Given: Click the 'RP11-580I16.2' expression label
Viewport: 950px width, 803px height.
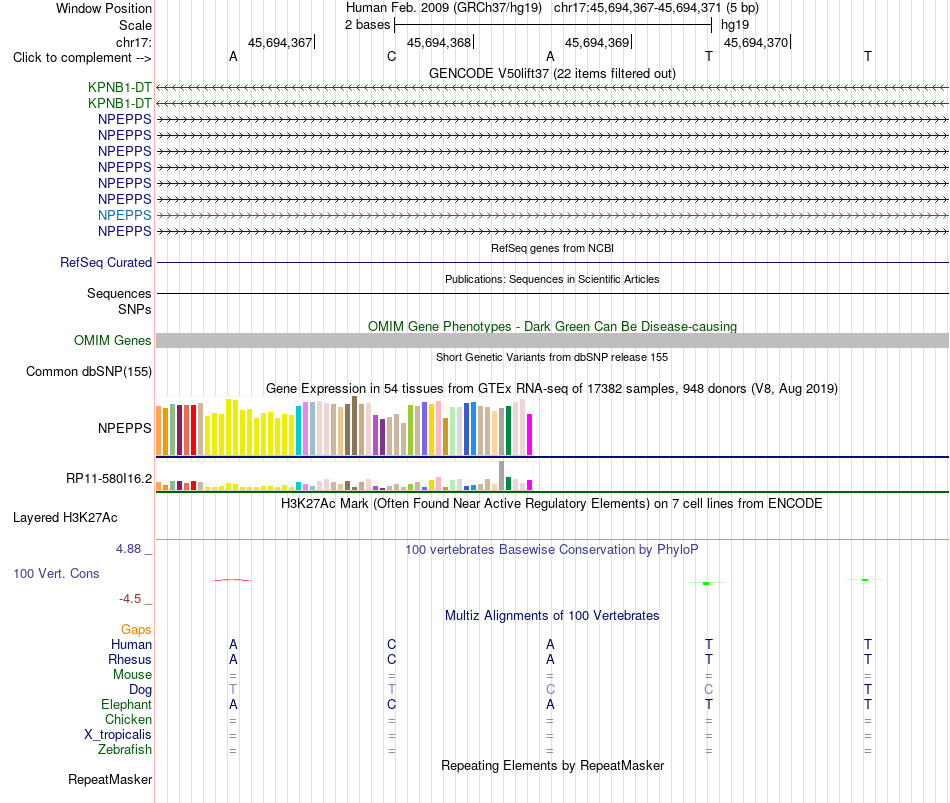Looking at the screenshot, I should [108, 479].
